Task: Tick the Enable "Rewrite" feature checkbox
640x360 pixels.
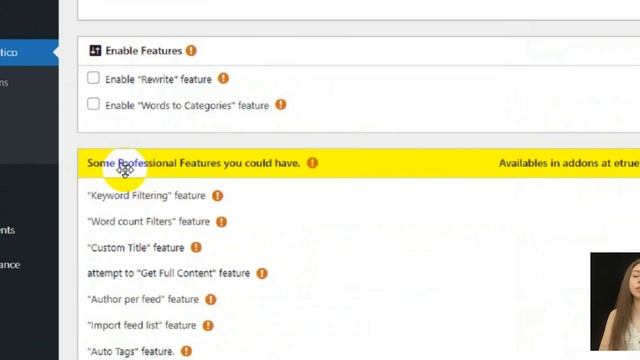Action: (93, 78)
